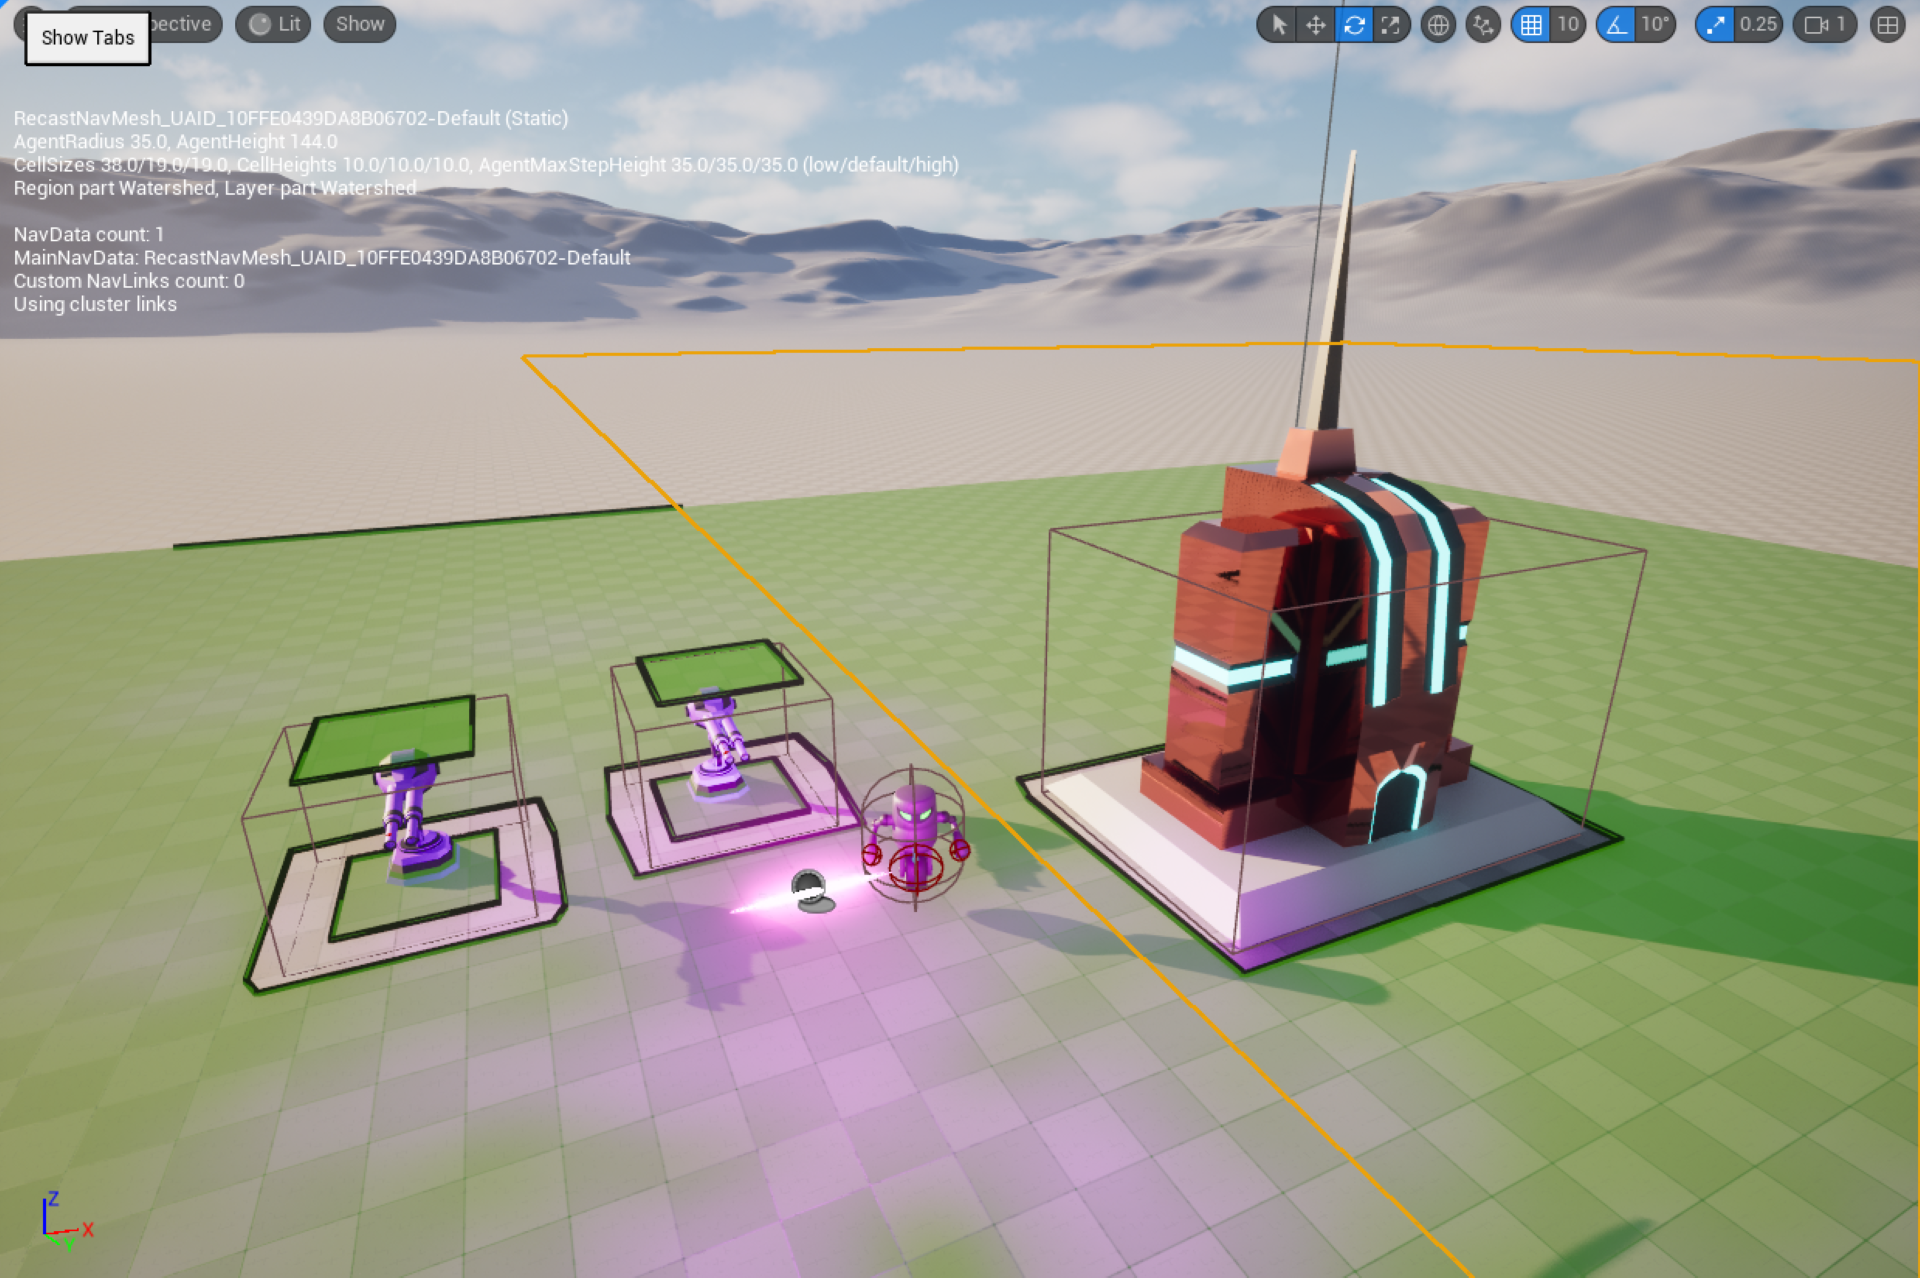The image size is (1920, 1278).
Task: Select the left purple turret actor
Action: click(412, 815)
